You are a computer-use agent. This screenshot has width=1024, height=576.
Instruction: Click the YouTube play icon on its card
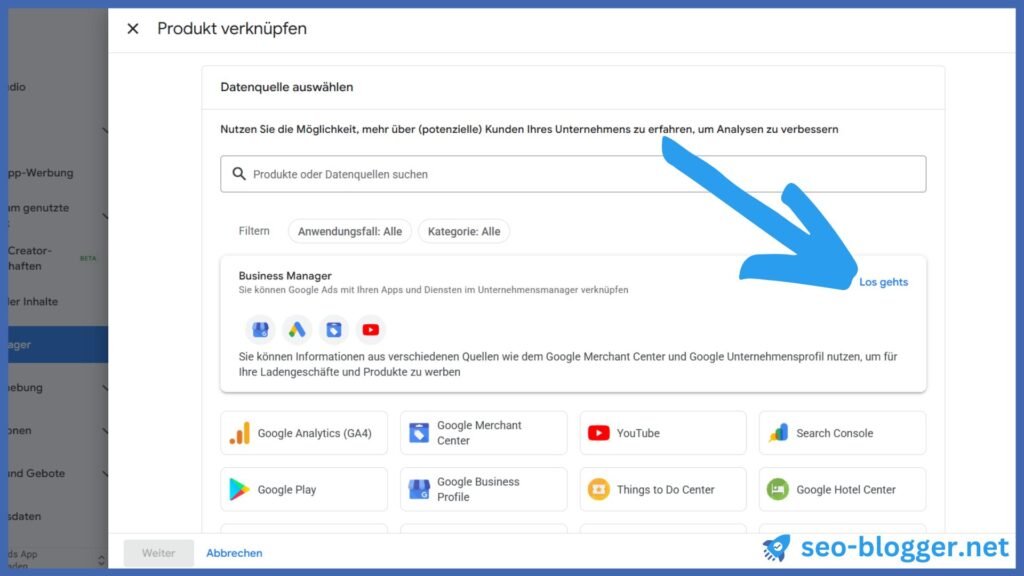(x=598, y=433)
